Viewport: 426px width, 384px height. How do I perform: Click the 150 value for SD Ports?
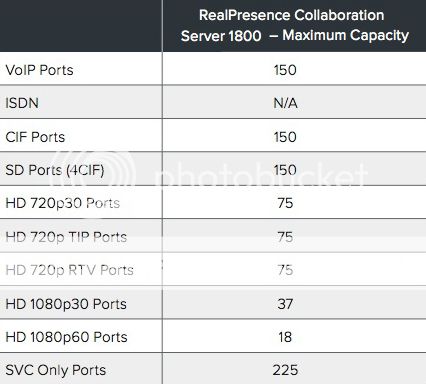click(x=285, y=170)
